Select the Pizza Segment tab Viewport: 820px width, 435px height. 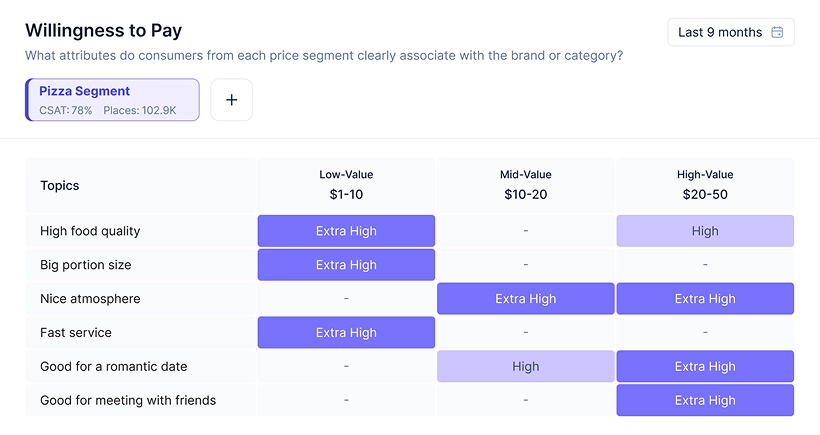tap(112, 100)
